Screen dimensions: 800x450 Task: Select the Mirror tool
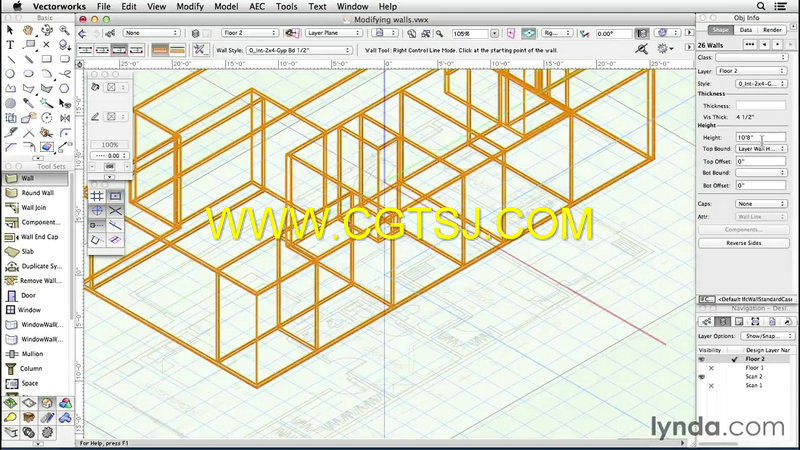pos(64,118)
